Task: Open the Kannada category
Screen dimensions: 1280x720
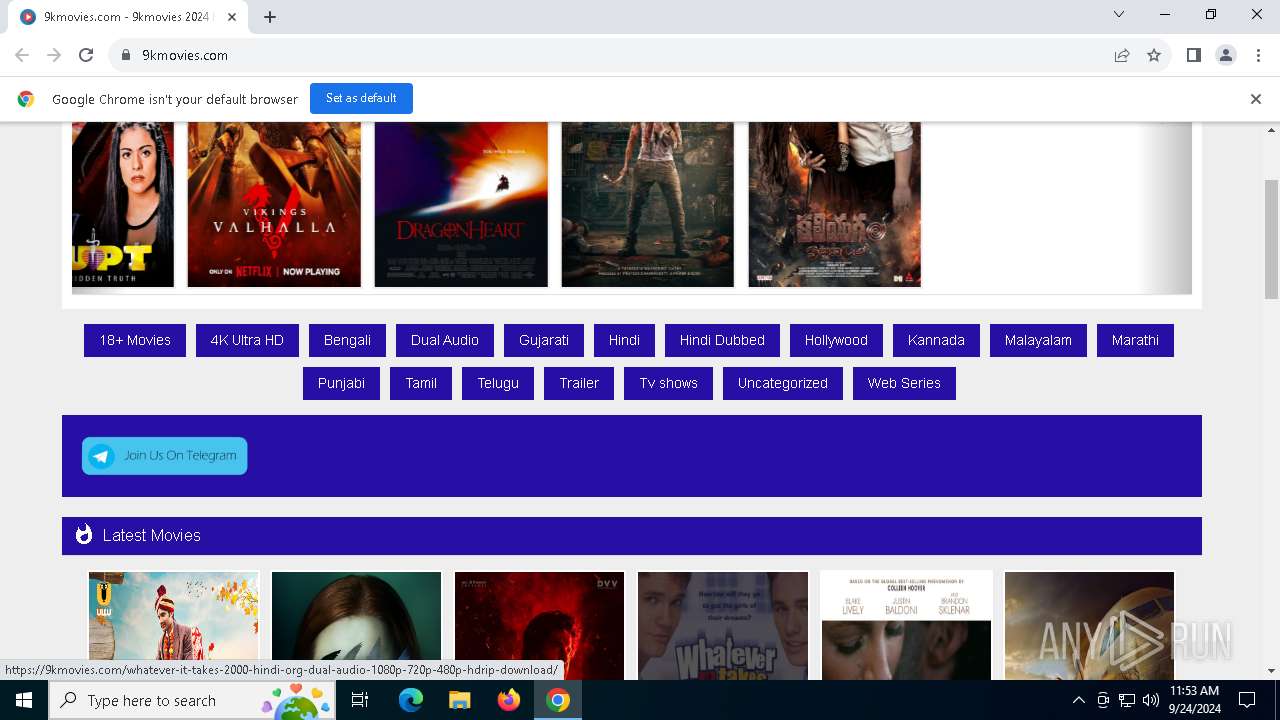Action: point(936,340)
